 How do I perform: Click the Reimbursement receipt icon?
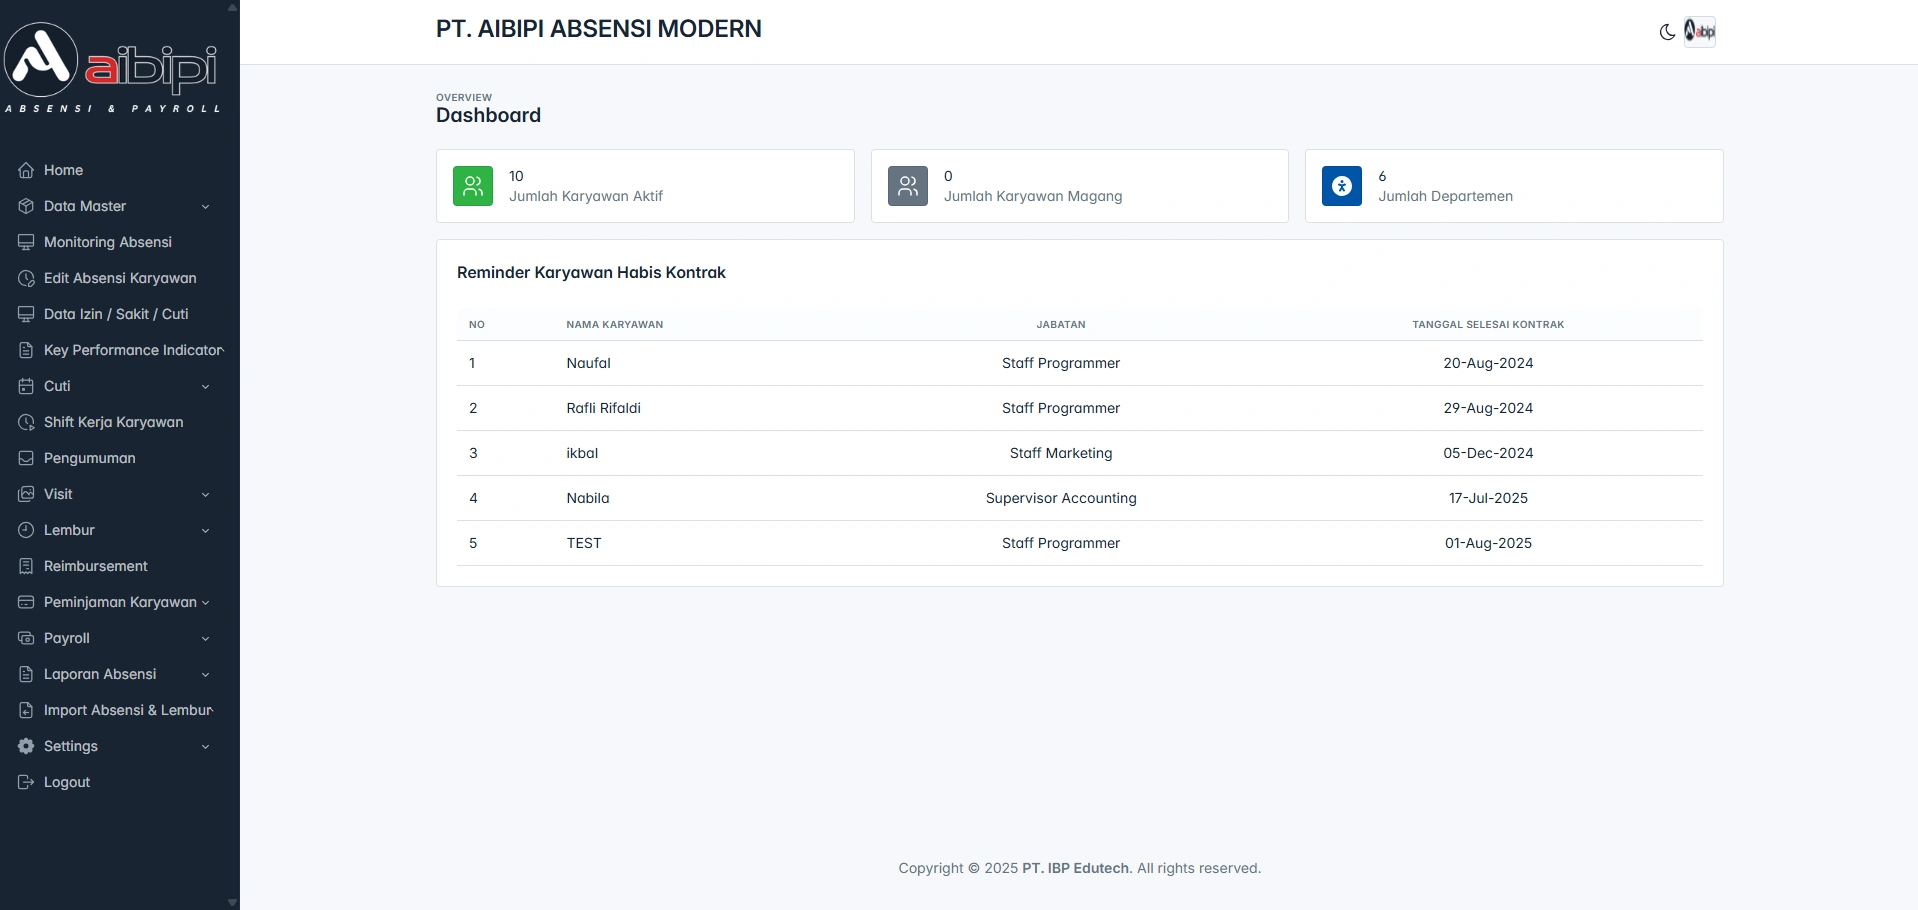(x=26, y=566)
